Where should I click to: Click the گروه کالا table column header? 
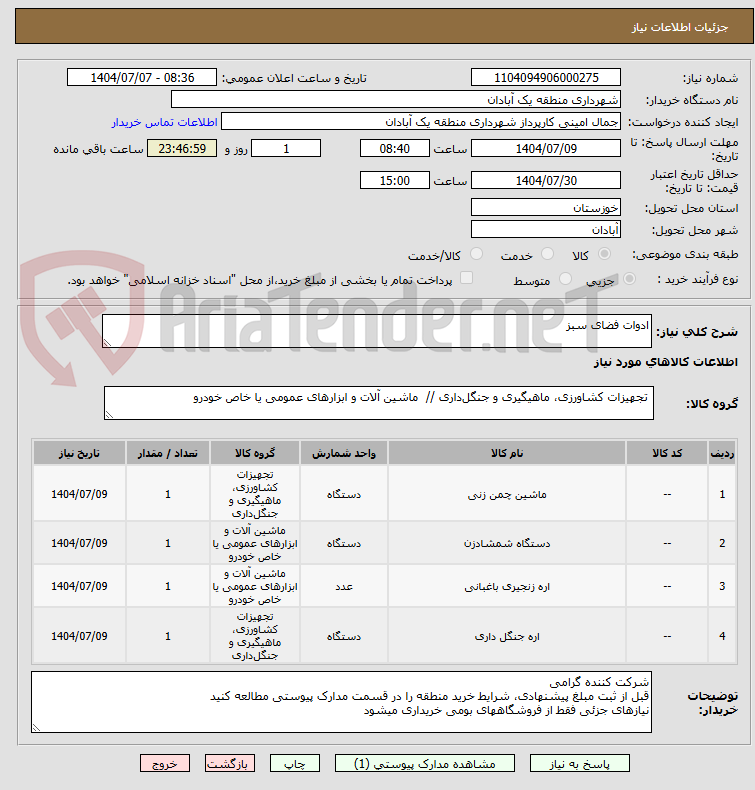pos(255,453)
